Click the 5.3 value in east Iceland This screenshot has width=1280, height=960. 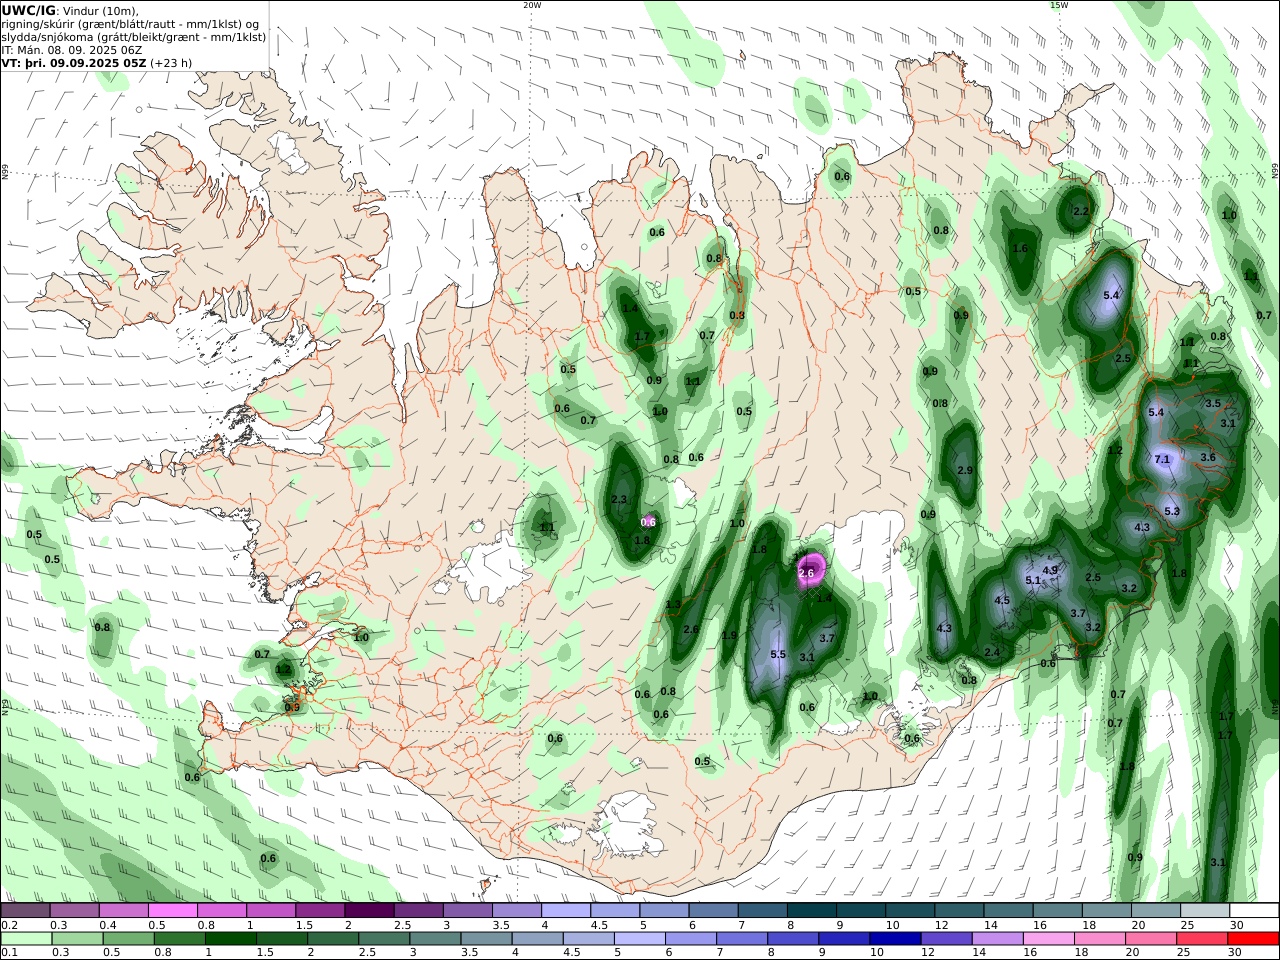[1172, 511]
